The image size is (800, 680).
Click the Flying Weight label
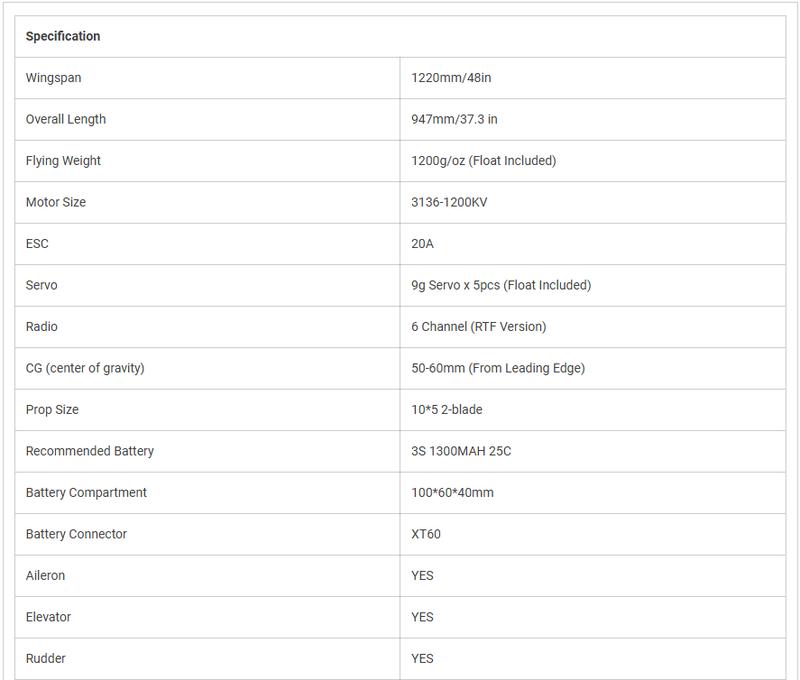pyautogui.click(x=63, y=160)
